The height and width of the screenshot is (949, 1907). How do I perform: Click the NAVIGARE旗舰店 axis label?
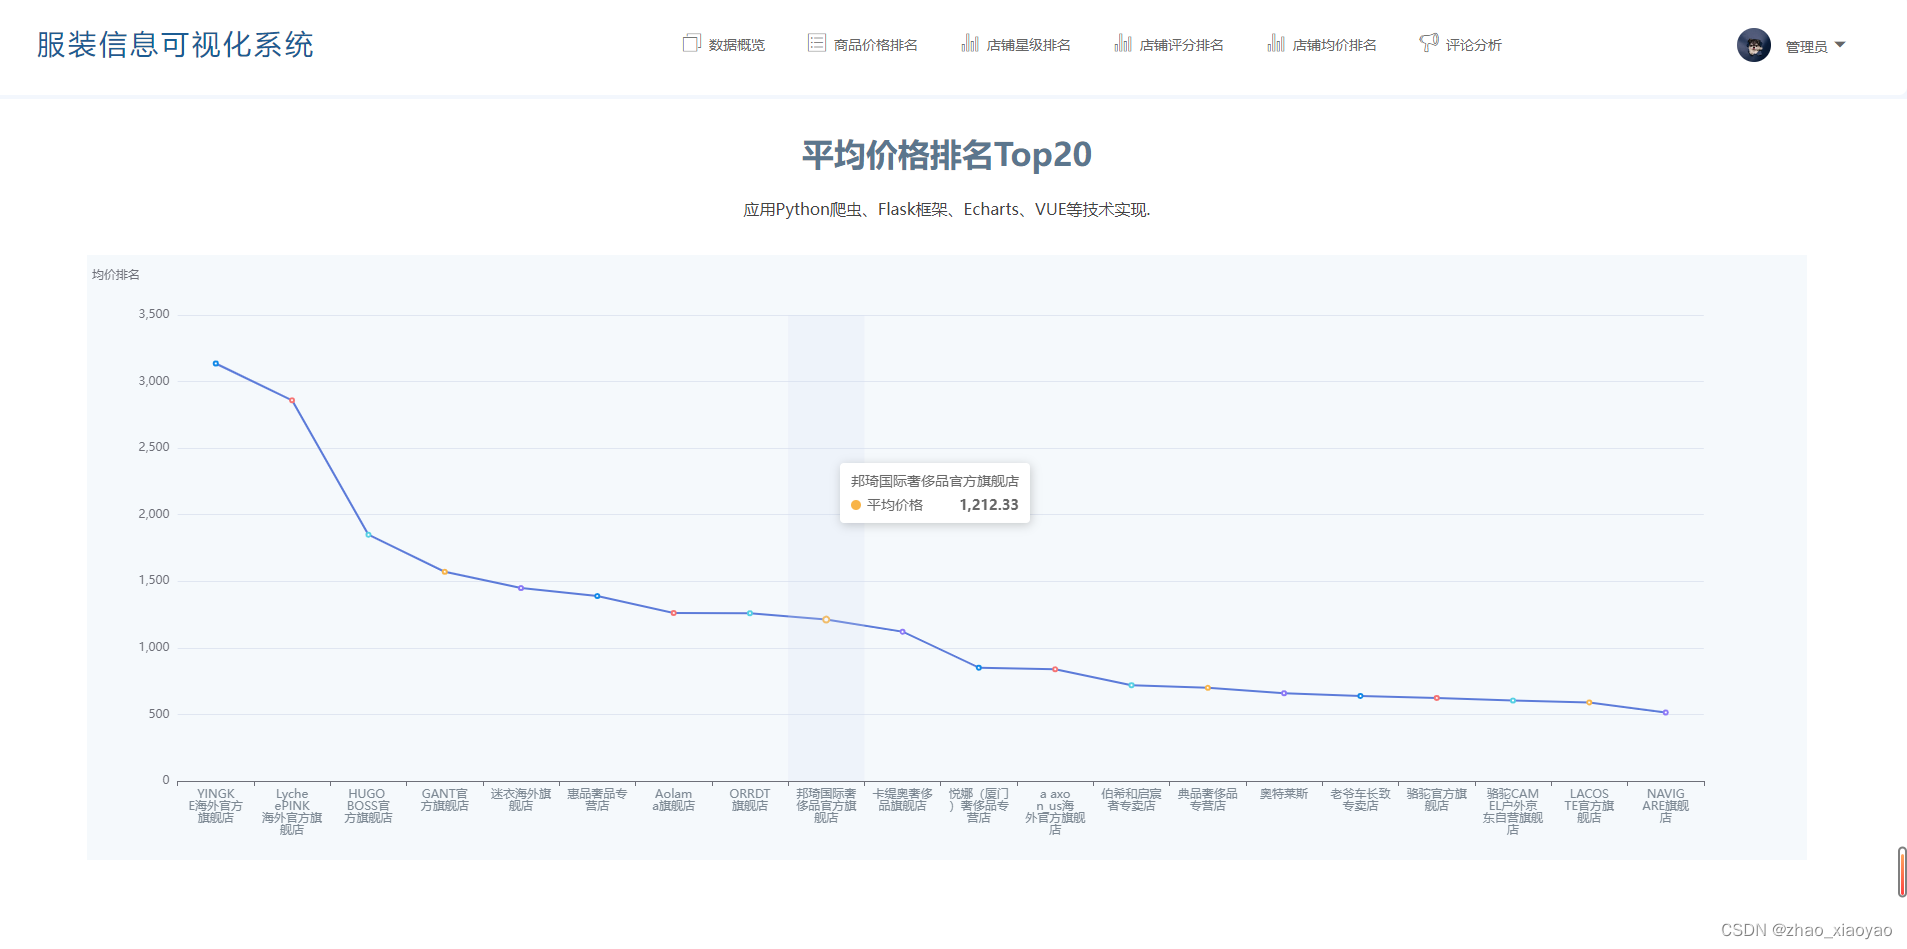(x=1666, y=806)
